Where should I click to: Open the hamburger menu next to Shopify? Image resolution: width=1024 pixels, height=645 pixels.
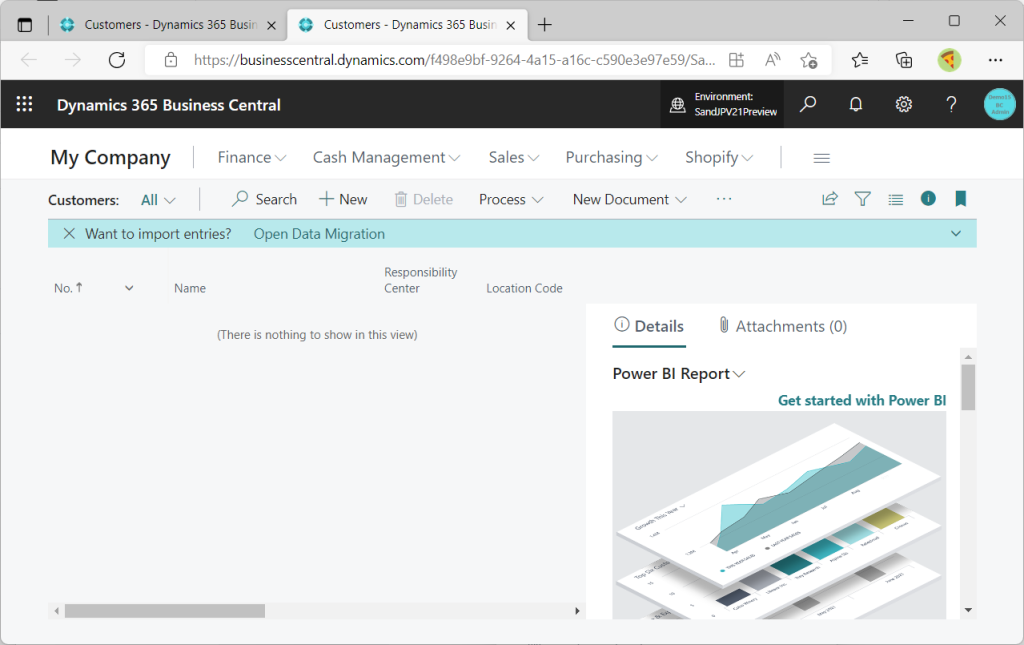click(x=822, y=158)
